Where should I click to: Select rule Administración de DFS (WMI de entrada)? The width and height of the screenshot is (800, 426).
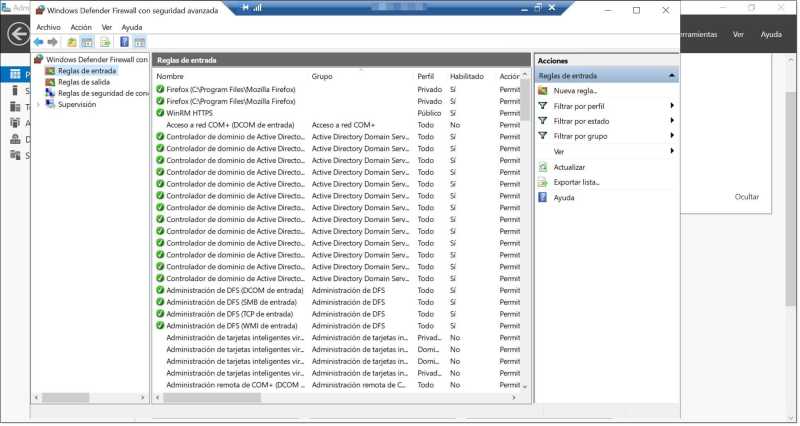tap(232, 325)
